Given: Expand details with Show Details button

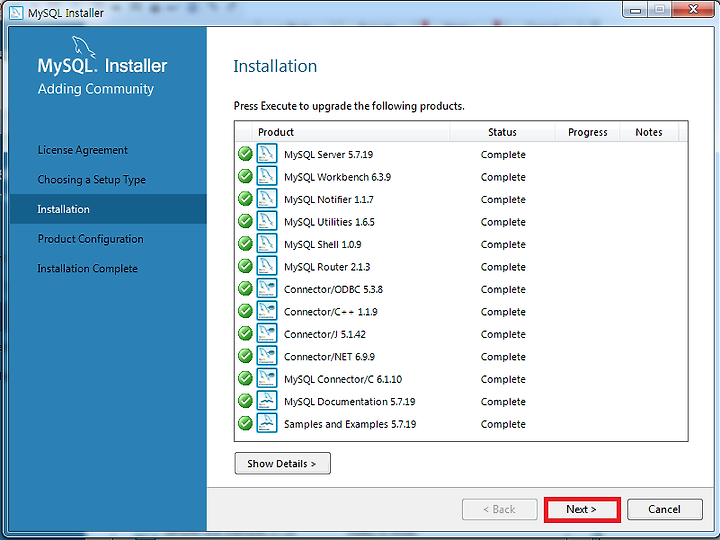Looking at the screenshot, I should click(x=282, y=463).
